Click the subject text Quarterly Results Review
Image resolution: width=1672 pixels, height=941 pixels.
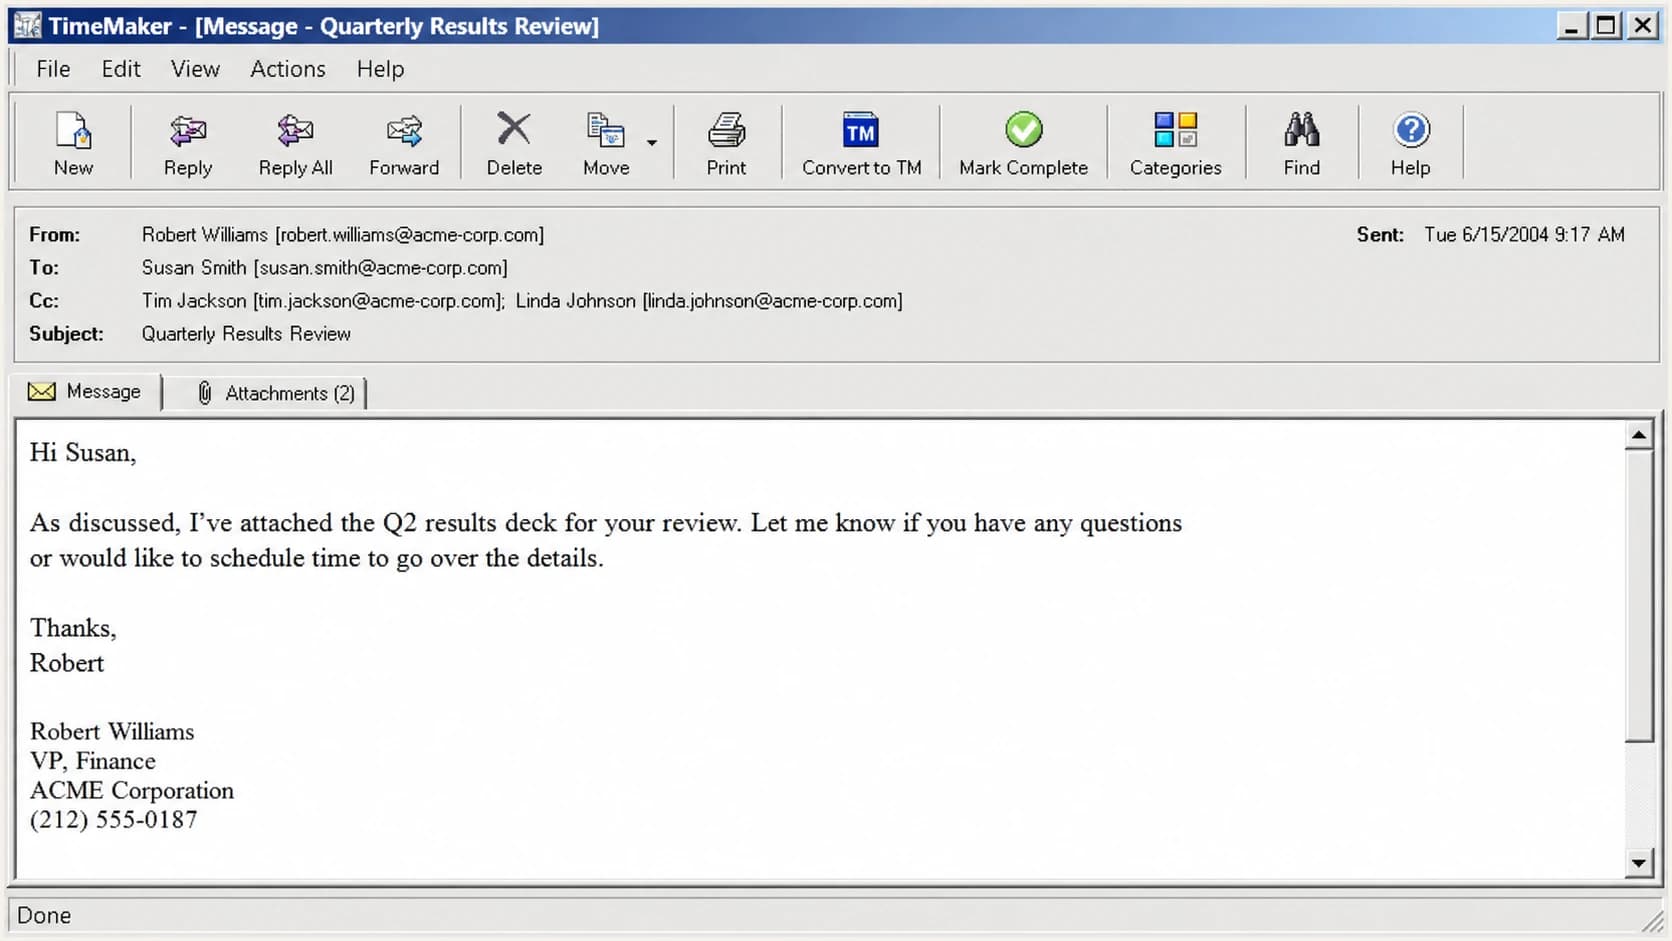point(246,333)
